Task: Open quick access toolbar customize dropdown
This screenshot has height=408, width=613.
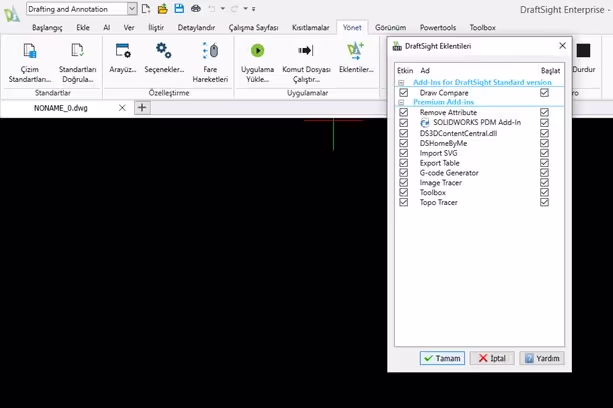Action: 254,9
